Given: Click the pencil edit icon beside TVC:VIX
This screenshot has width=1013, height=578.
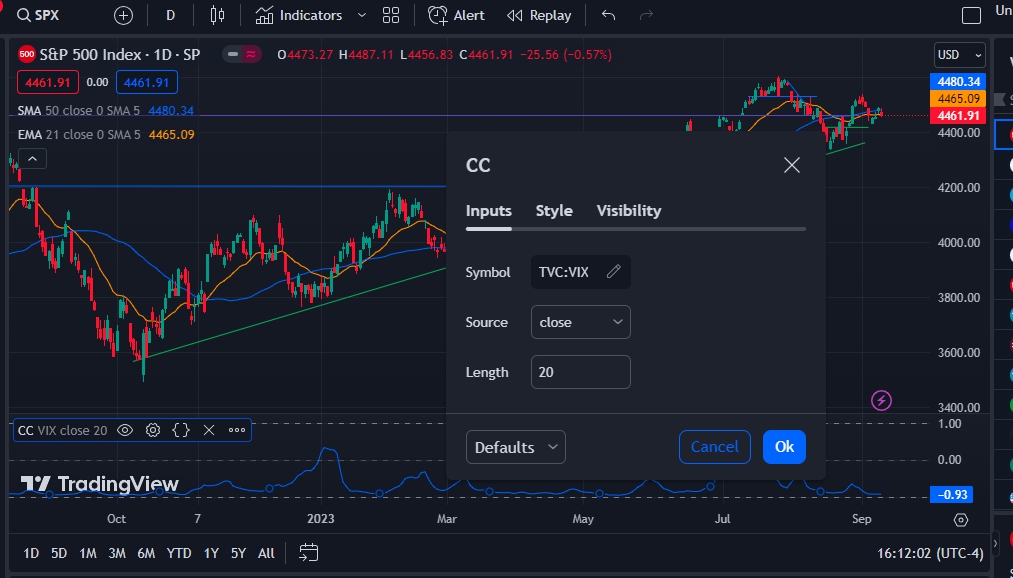Looking at the screenshot, I should pos(613,272).
